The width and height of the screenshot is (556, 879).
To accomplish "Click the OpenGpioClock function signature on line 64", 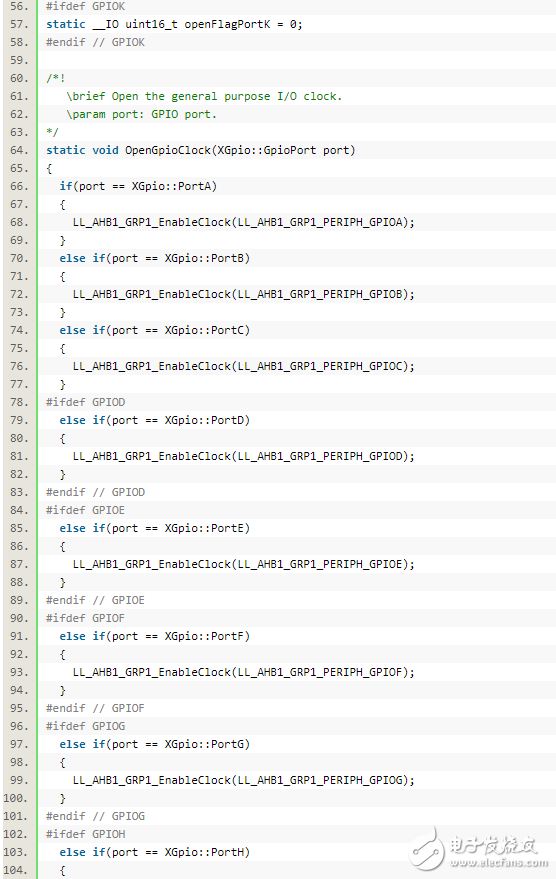I will [201, 150].
